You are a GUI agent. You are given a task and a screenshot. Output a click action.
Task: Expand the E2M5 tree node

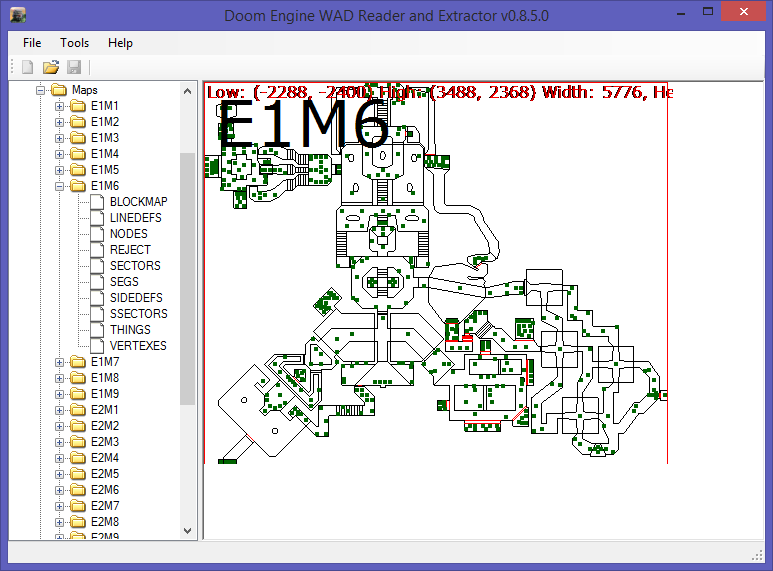(x=59, y=474)
